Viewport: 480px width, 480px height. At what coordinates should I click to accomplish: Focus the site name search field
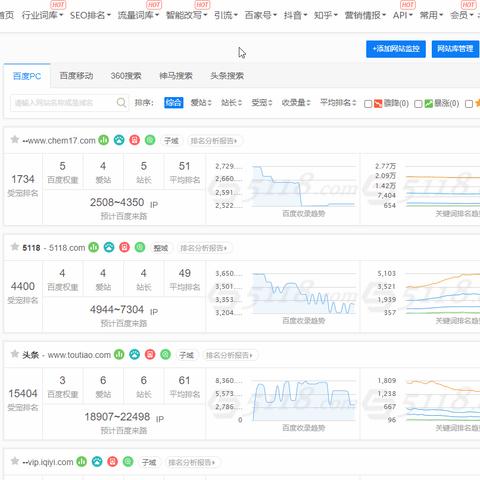click(70, 103)
